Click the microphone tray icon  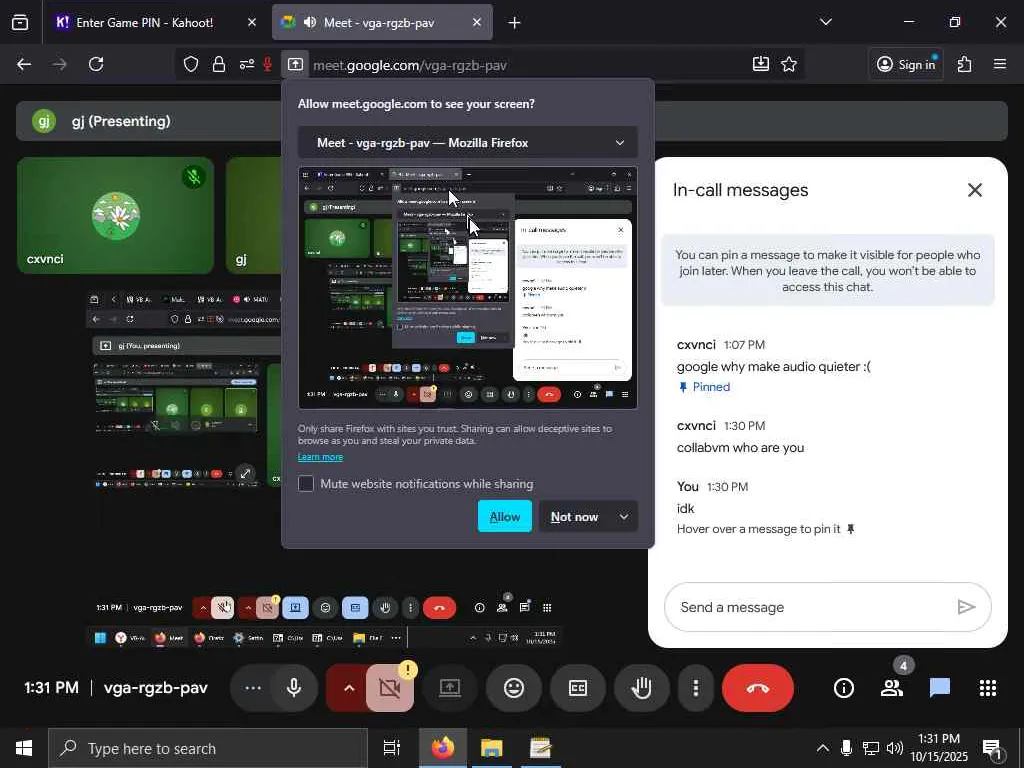coord(846,748)
